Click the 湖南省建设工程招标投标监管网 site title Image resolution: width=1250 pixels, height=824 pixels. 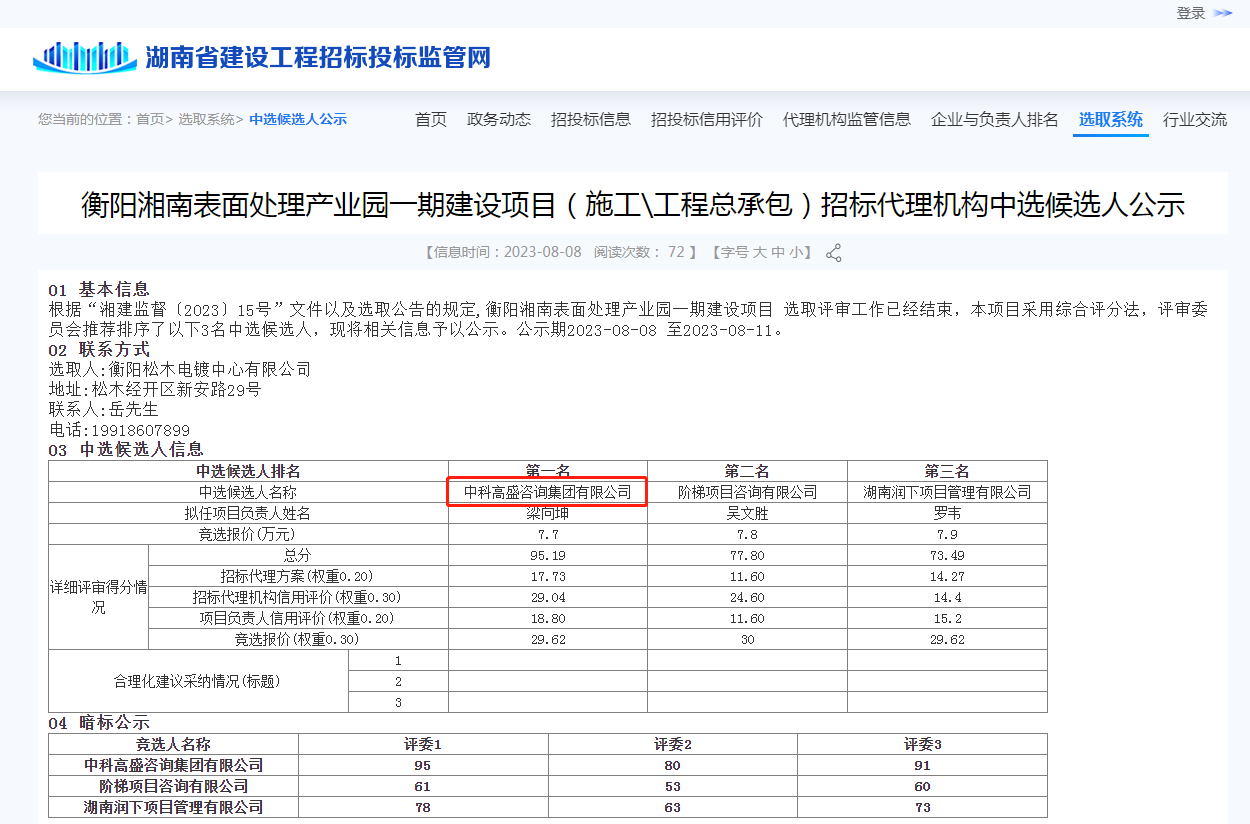pyautogui.click(x=318, y=57)
